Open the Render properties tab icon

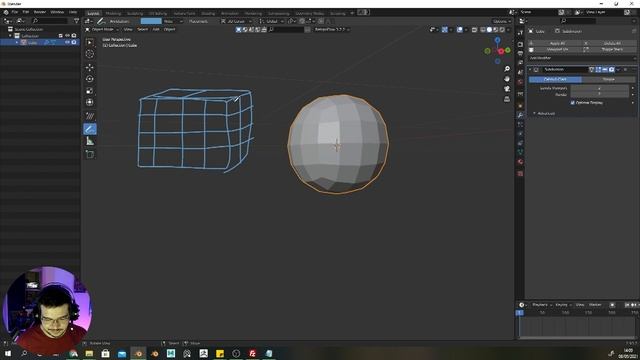point(520,44)
